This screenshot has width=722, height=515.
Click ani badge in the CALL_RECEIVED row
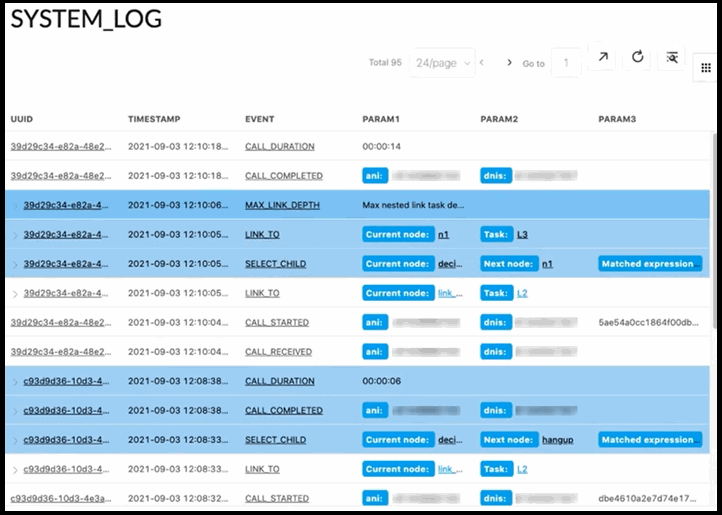[x=375, y=352]
